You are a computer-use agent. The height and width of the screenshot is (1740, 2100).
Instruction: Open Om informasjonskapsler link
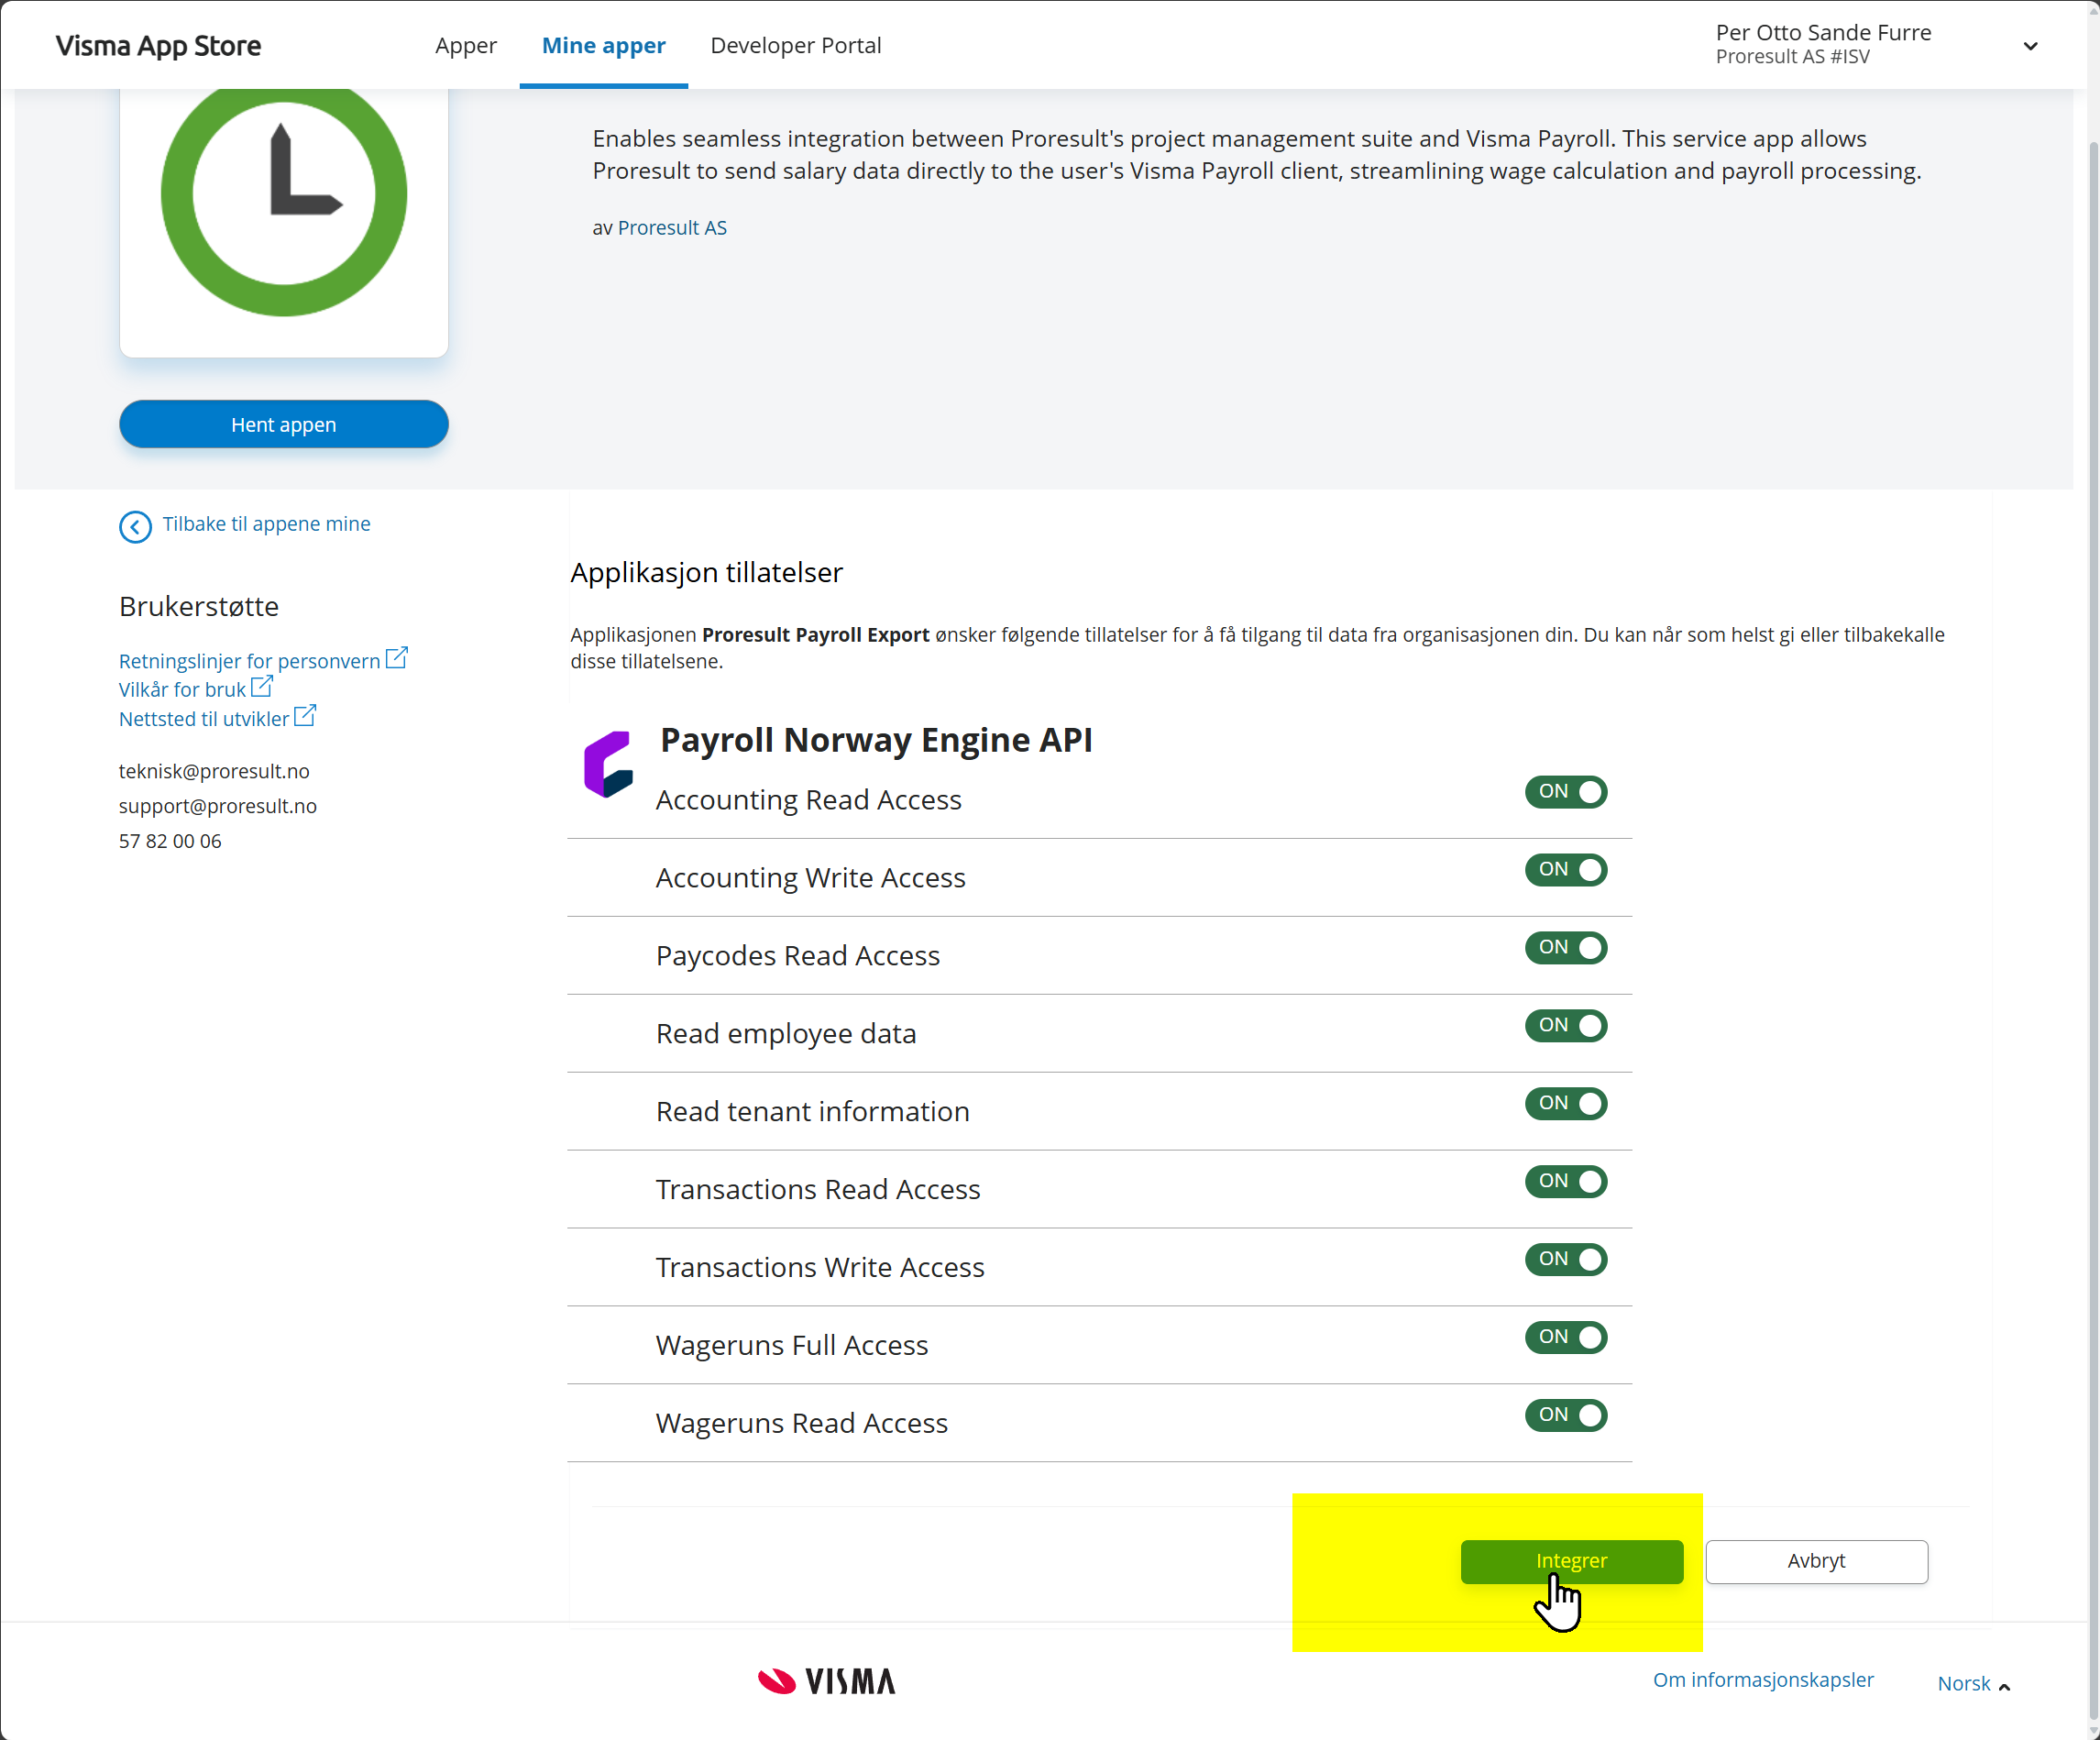click(1763, 1680)
